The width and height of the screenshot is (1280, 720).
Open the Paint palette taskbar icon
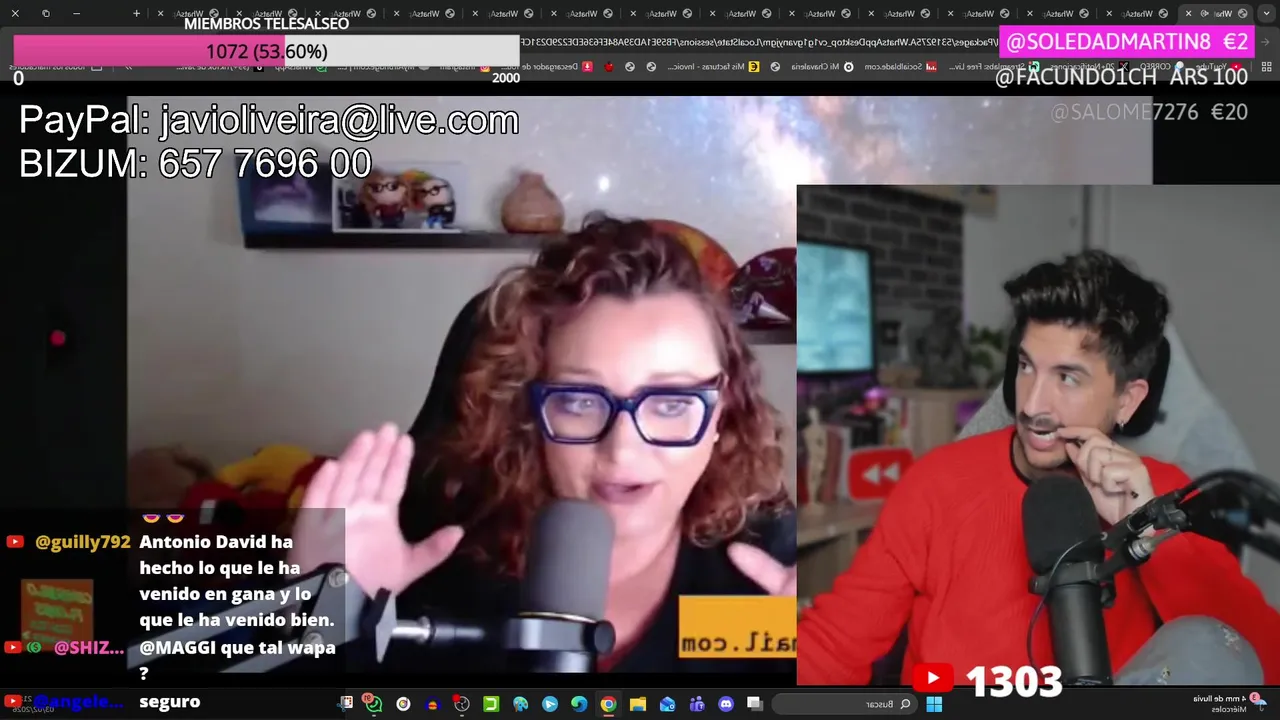(519, 704)
